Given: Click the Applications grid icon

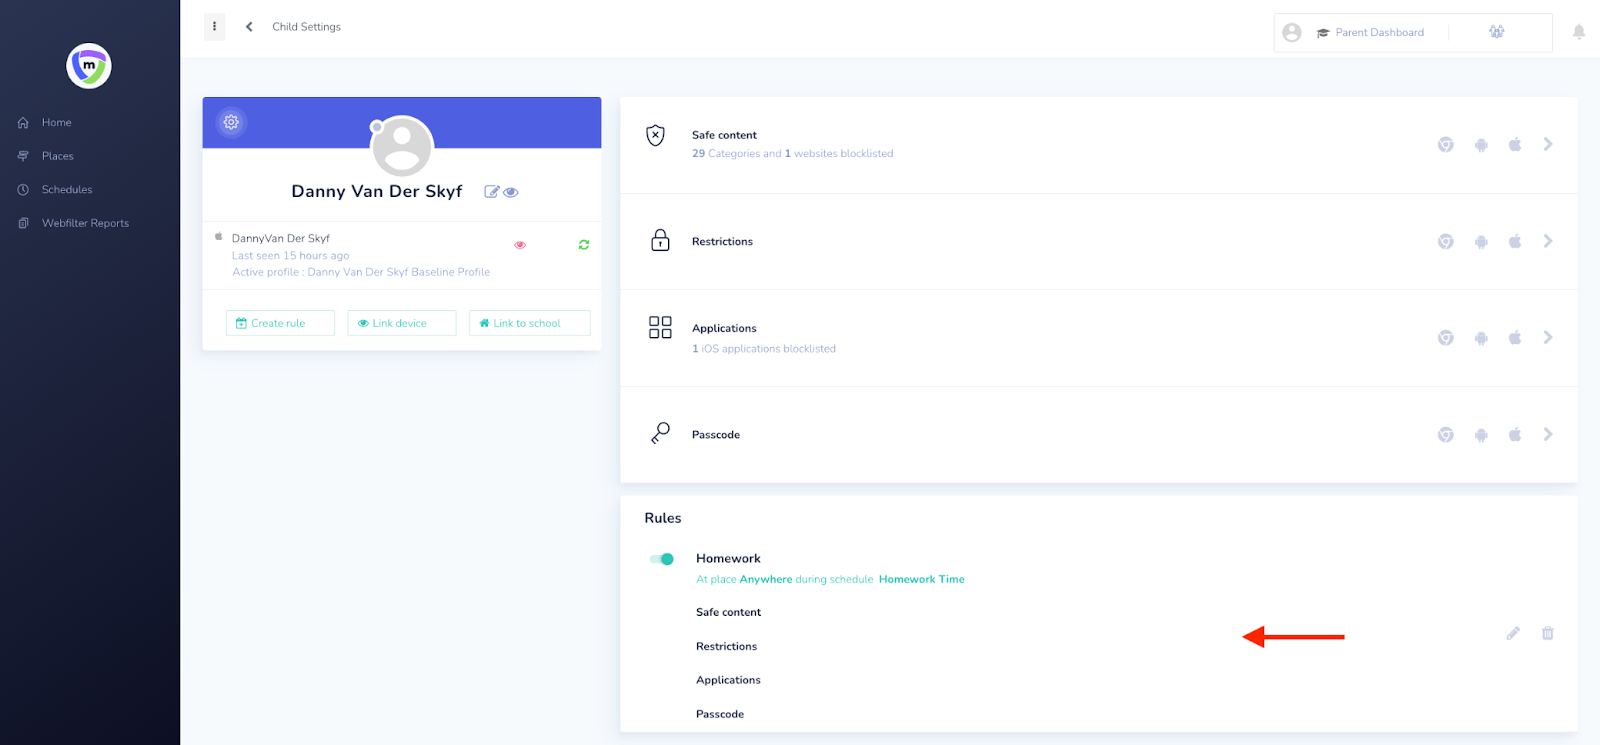Looking at the screenshot, I should pyautogui.click(x=660, y=327).
